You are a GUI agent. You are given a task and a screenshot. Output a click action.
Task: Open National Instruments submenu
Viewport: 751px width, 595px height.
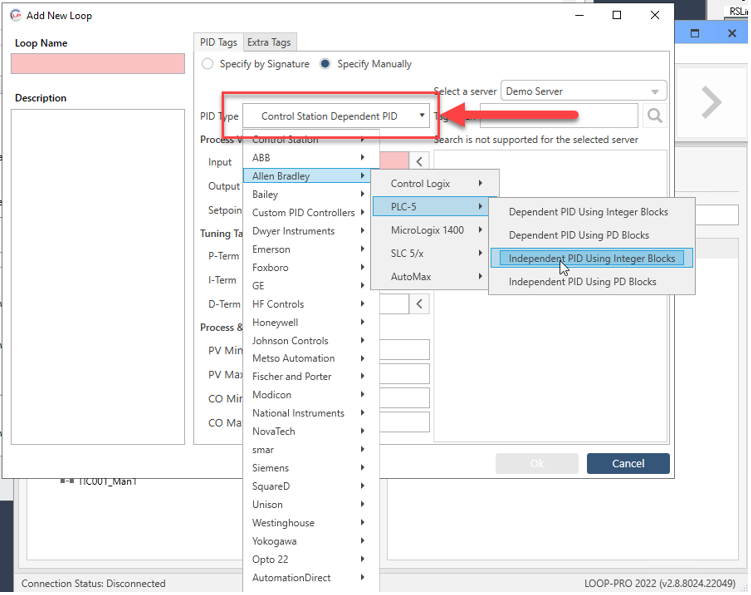pos(309,413)
